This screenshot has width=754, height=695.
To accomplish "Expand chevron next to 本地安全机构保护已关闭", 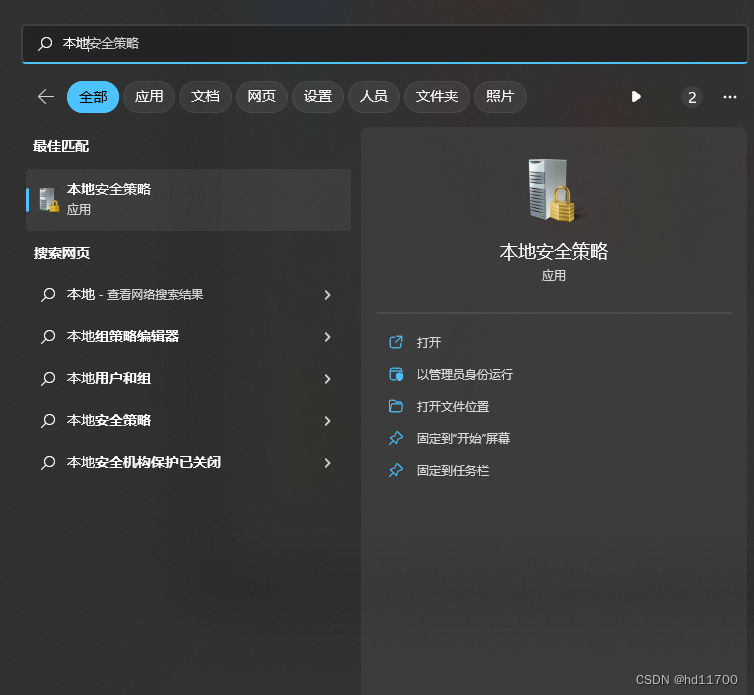I will (327, 463).
